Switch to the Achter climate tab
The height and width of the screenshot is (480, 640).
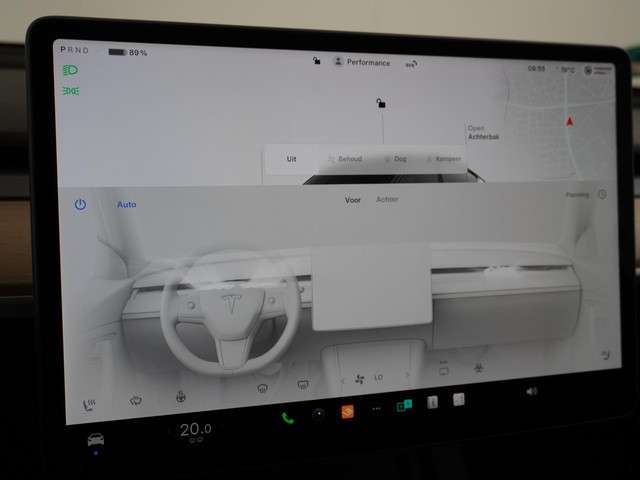pyautogui.click(x=387, y=199)
